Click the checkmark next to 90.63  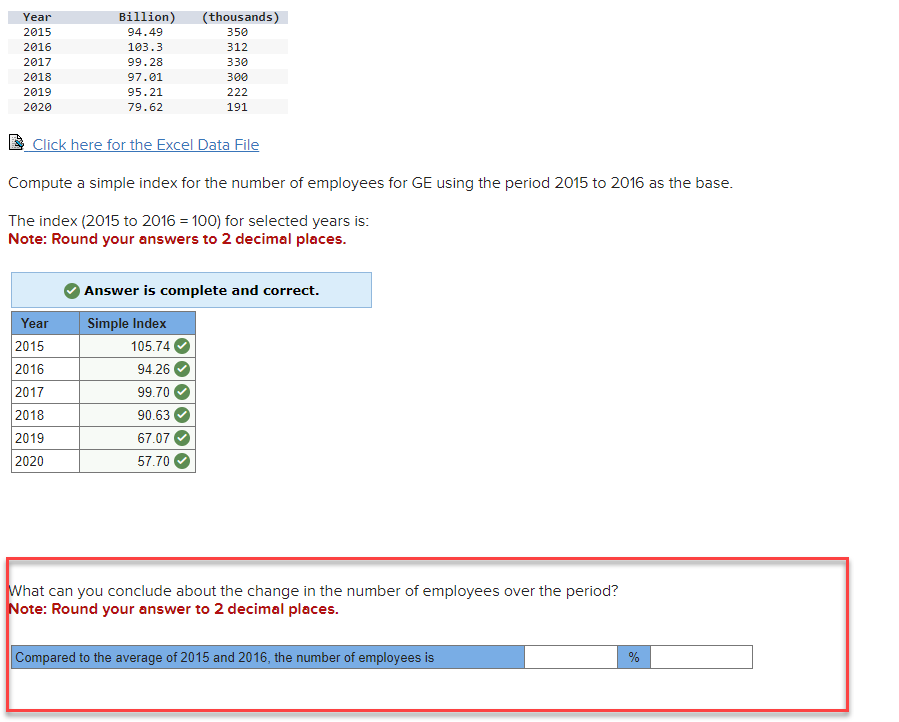(182, 414)
